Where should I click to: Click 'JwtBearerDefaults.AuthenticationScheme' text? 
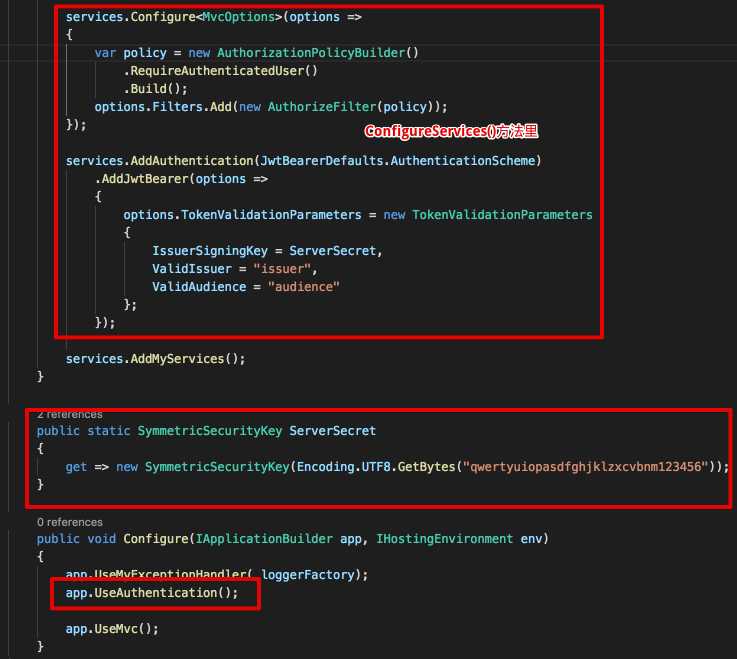click(x=397, y=161)
